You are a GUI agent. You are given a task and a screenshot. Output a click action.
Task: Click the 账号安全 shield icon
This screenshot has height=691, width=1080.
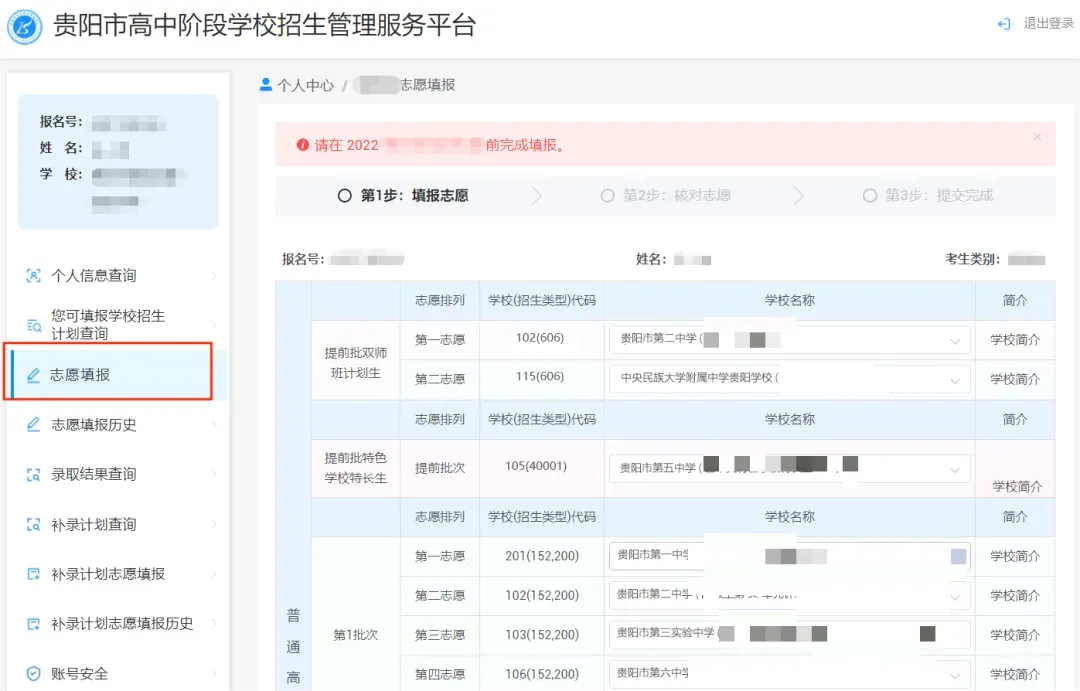tap(35, 673)
